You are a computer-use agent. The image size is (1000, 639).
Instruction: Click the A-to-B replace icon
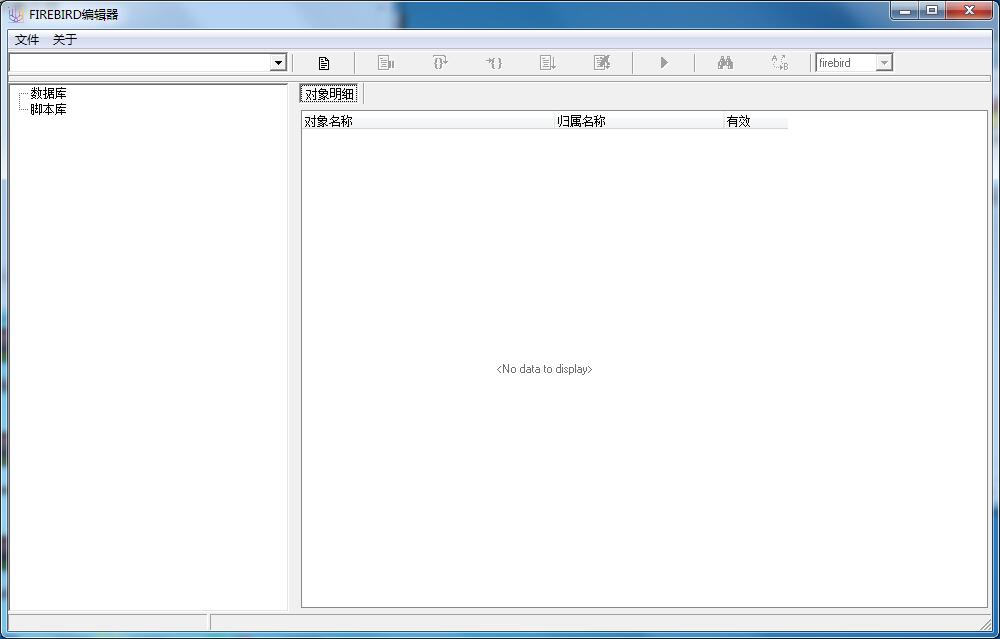coord(779,62)
